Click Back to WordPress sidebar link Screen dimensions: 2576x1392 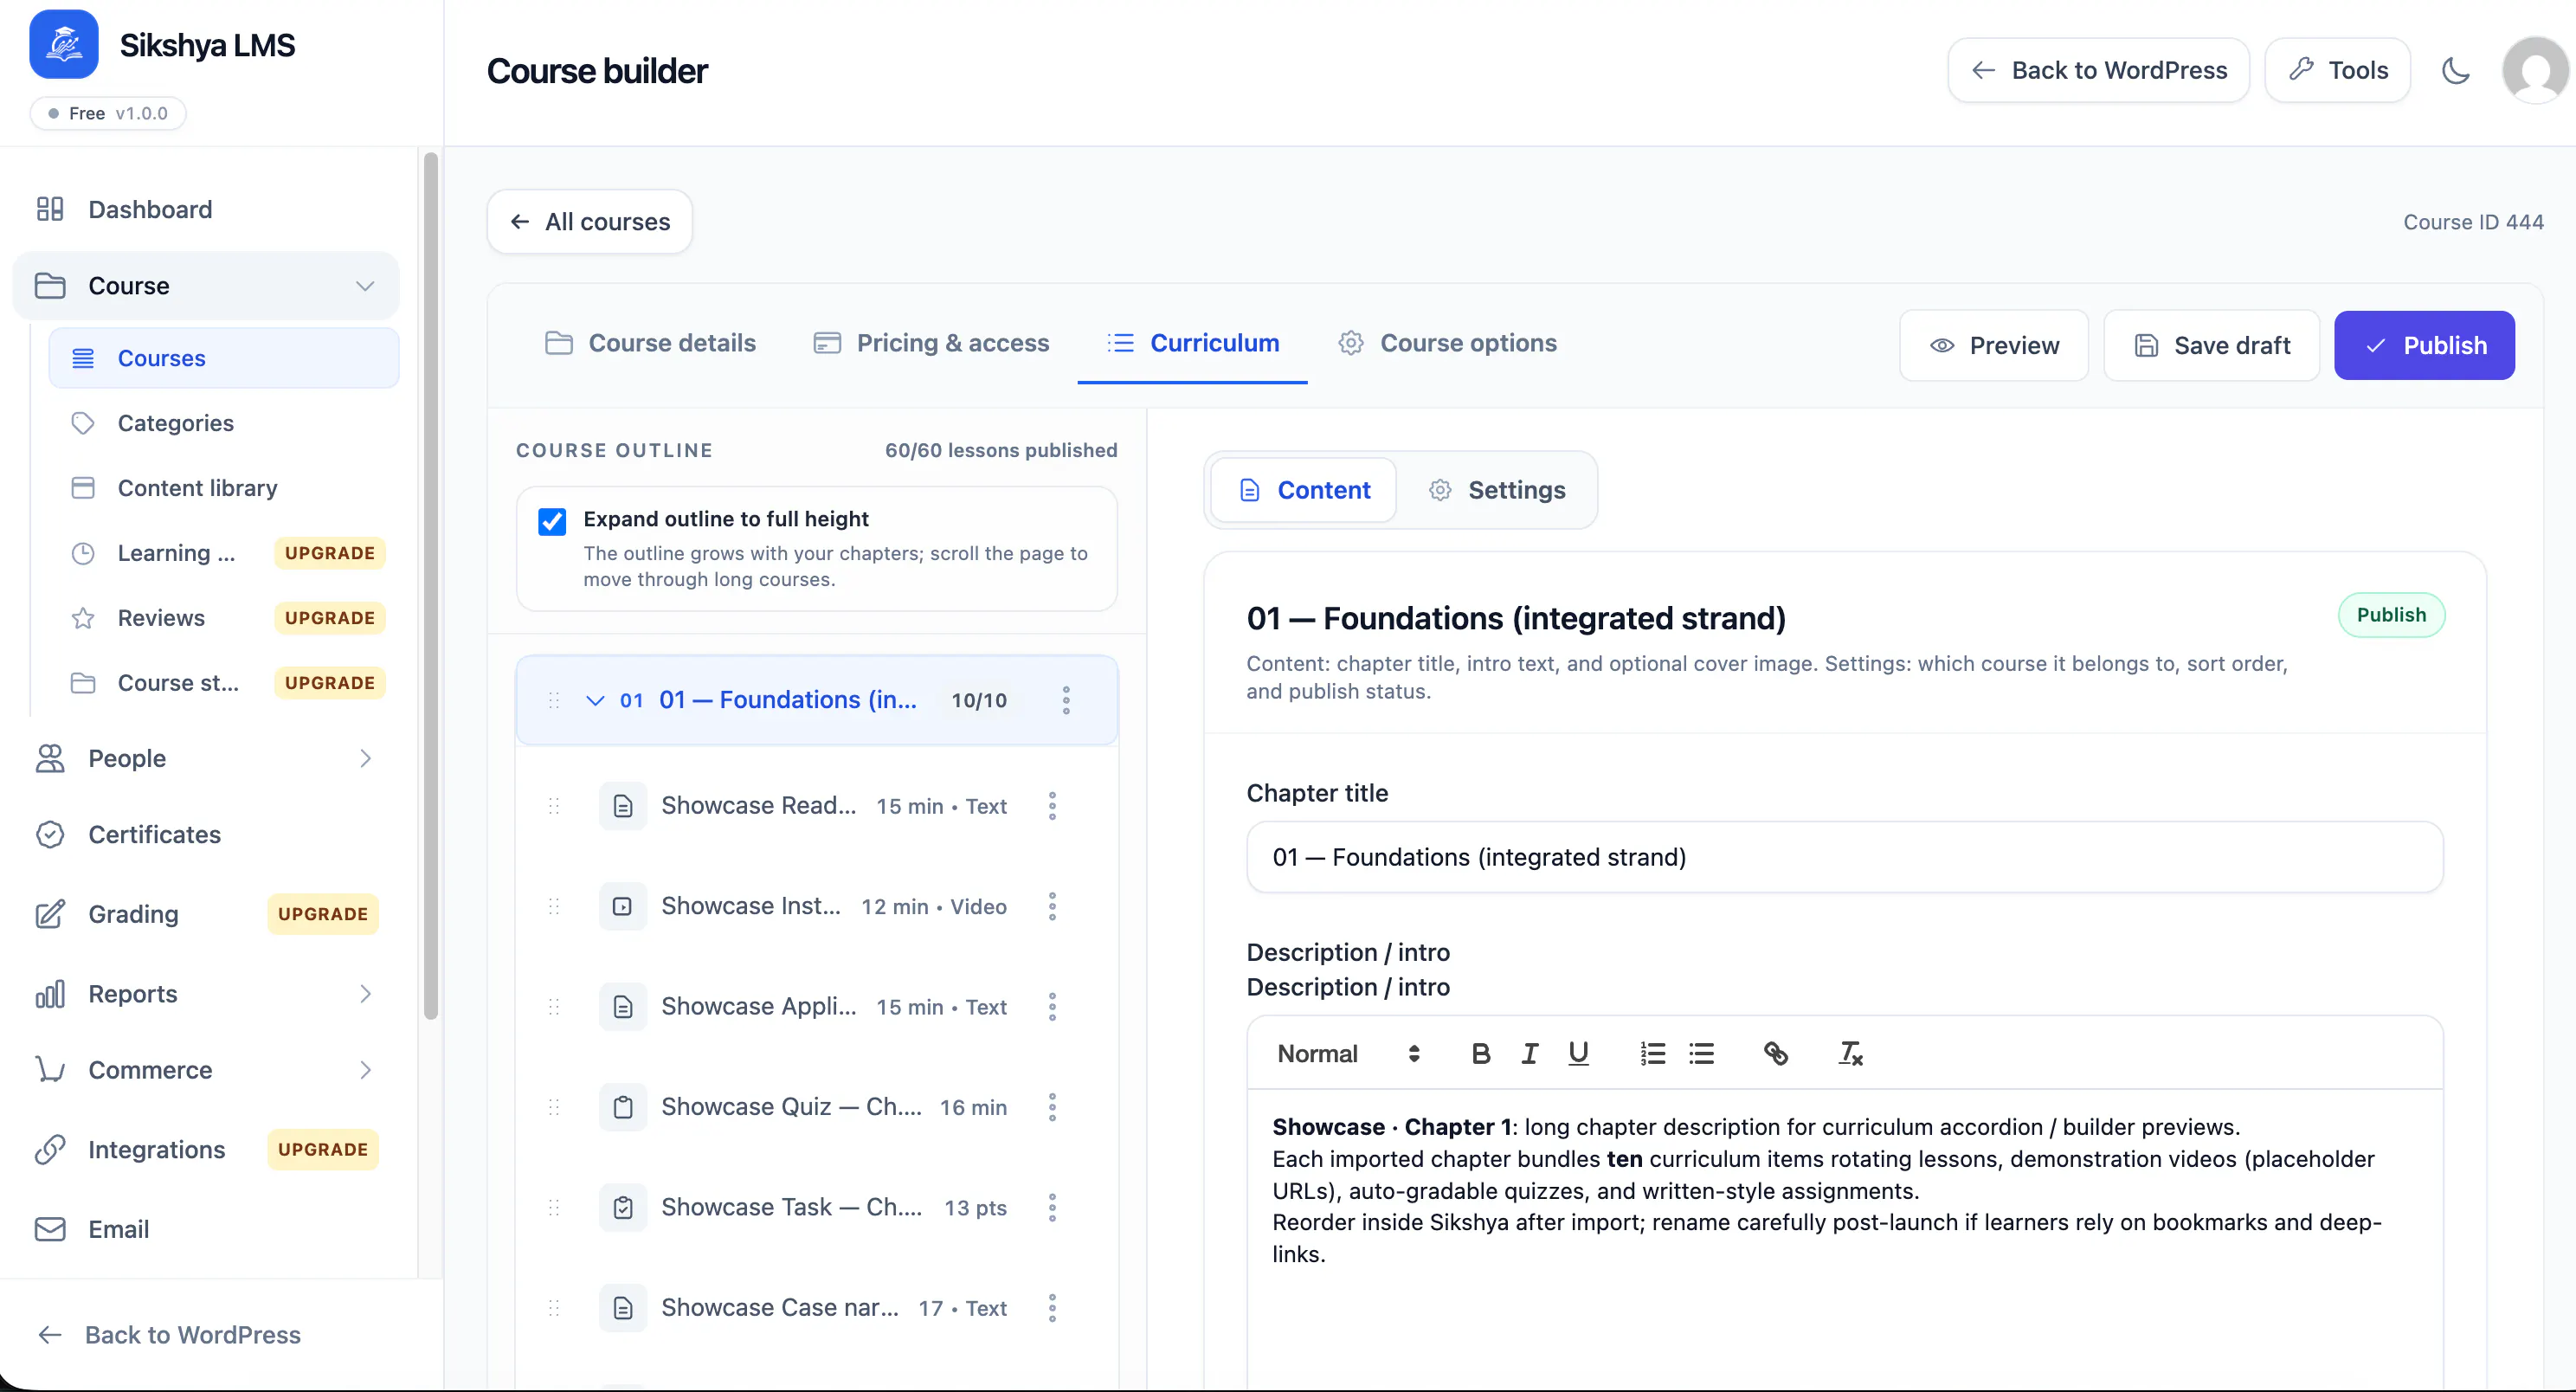[x=168, y=1335]
